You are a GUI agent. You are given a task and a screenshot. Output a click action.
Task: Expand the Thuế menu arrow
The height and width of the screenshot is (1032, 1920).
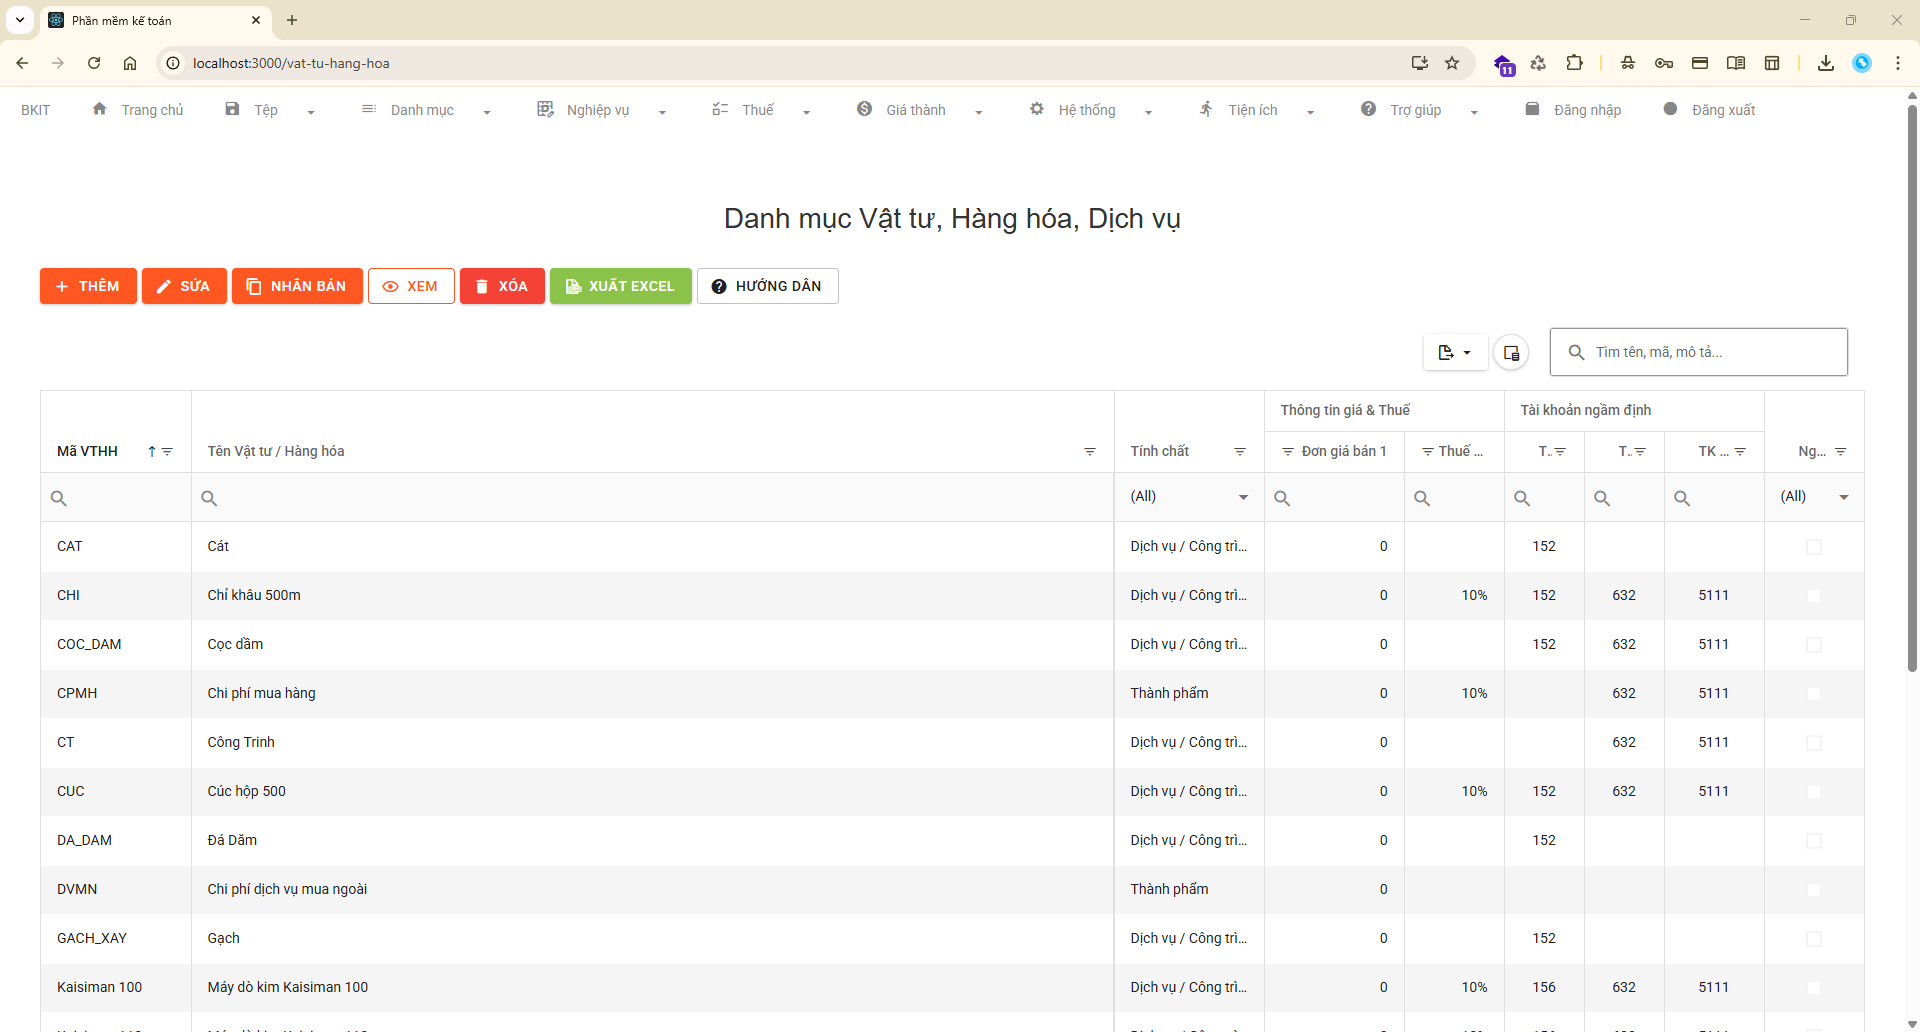806,112
